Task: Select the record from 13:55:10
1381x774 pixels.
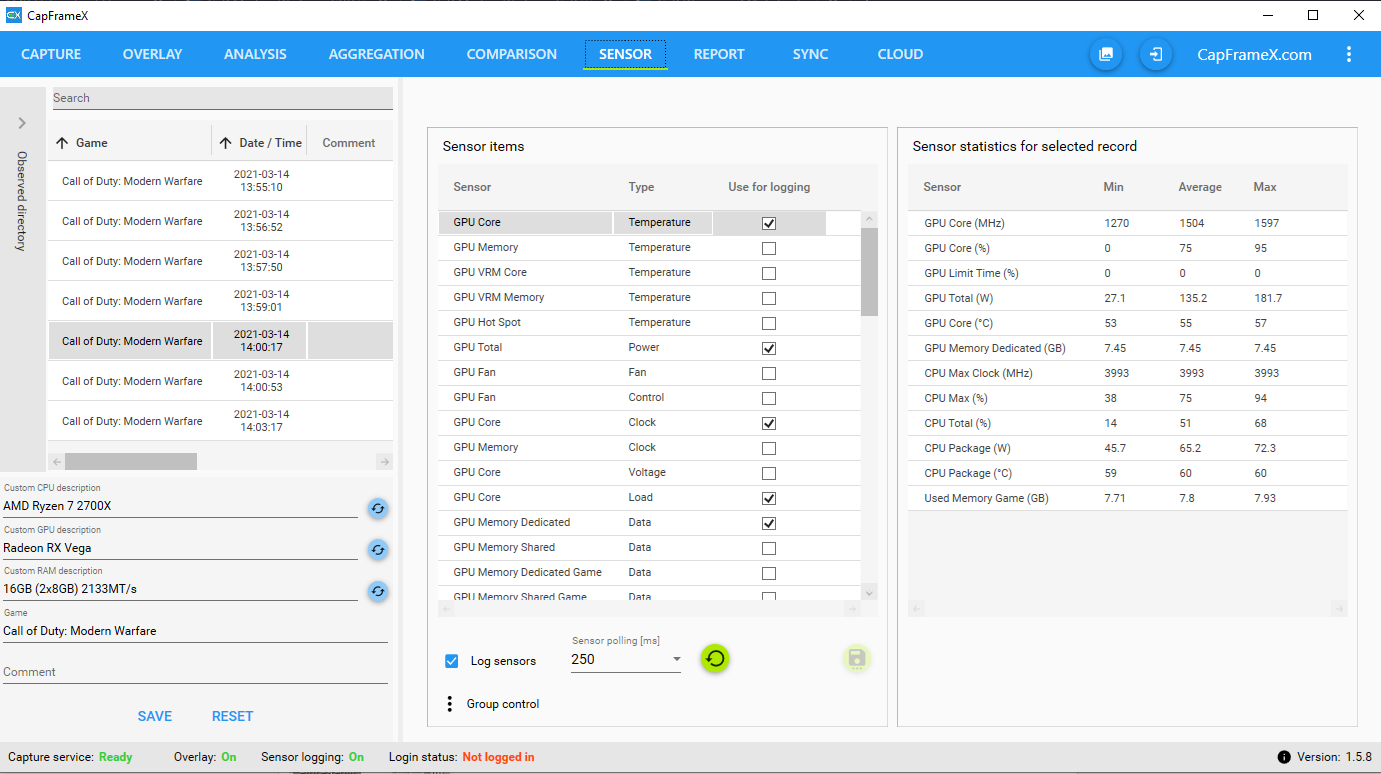Action: tap(220, 181)
